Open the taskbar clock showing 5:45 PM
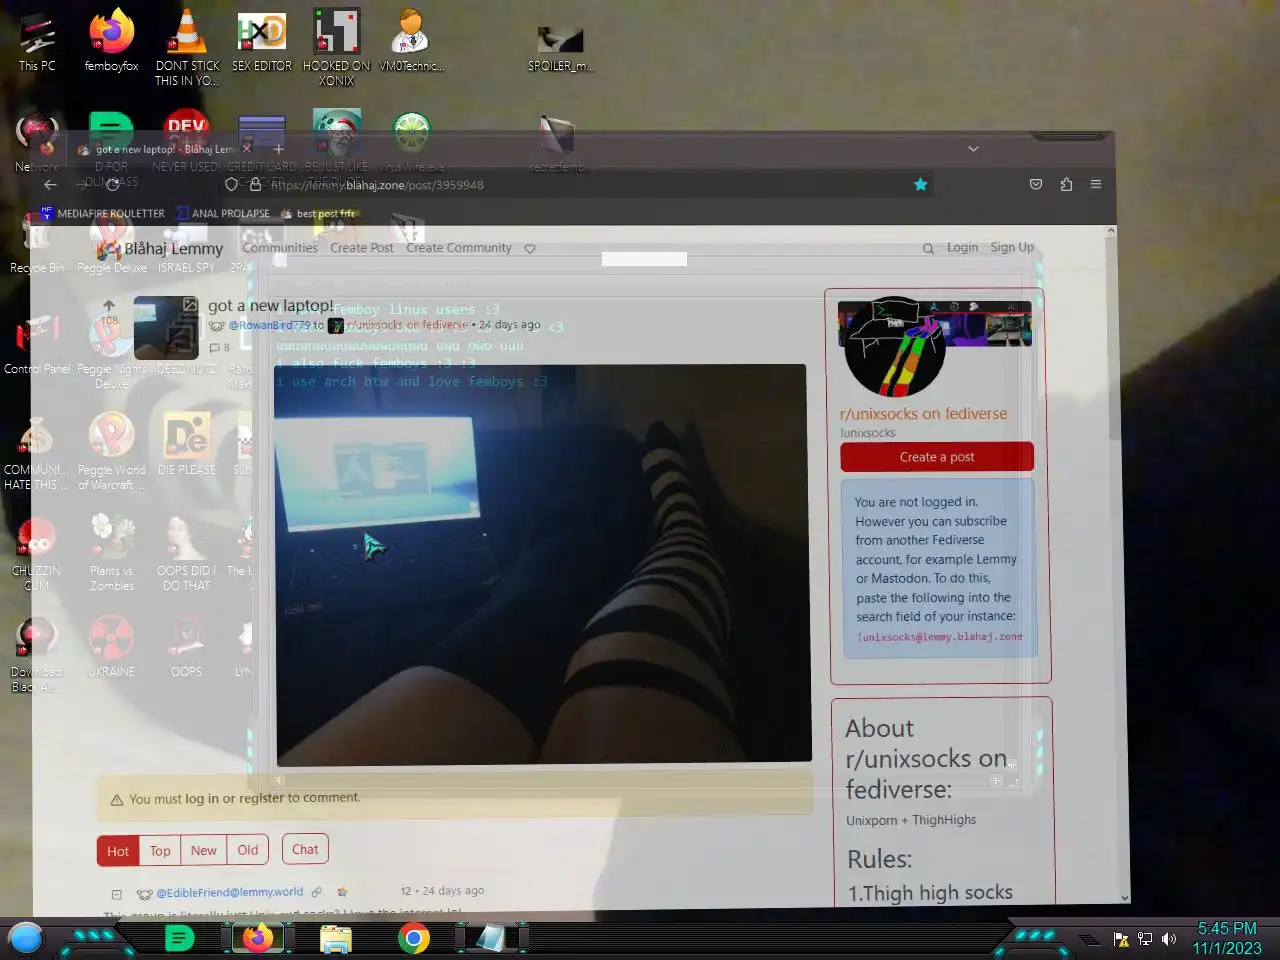Screen dimensions: 1280x960 point(1227,938)
